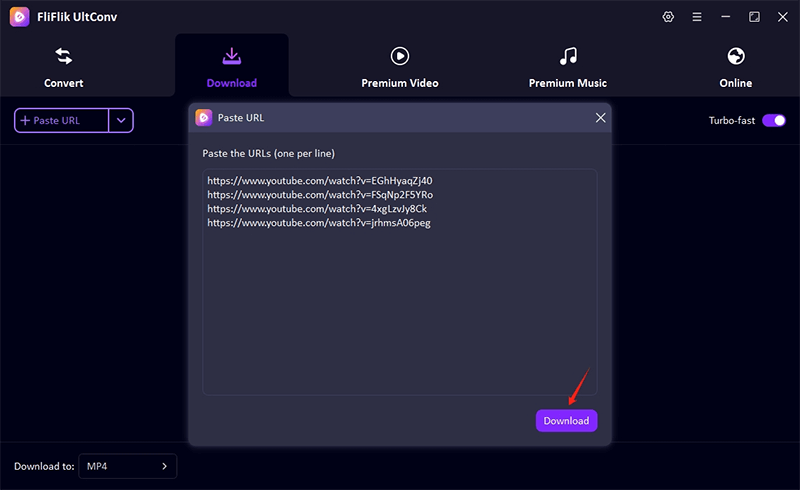This screenshot has height=490, width=800.
Task: Click the 'Paste URL' dialog title text
Action: (x=241, y=118)
